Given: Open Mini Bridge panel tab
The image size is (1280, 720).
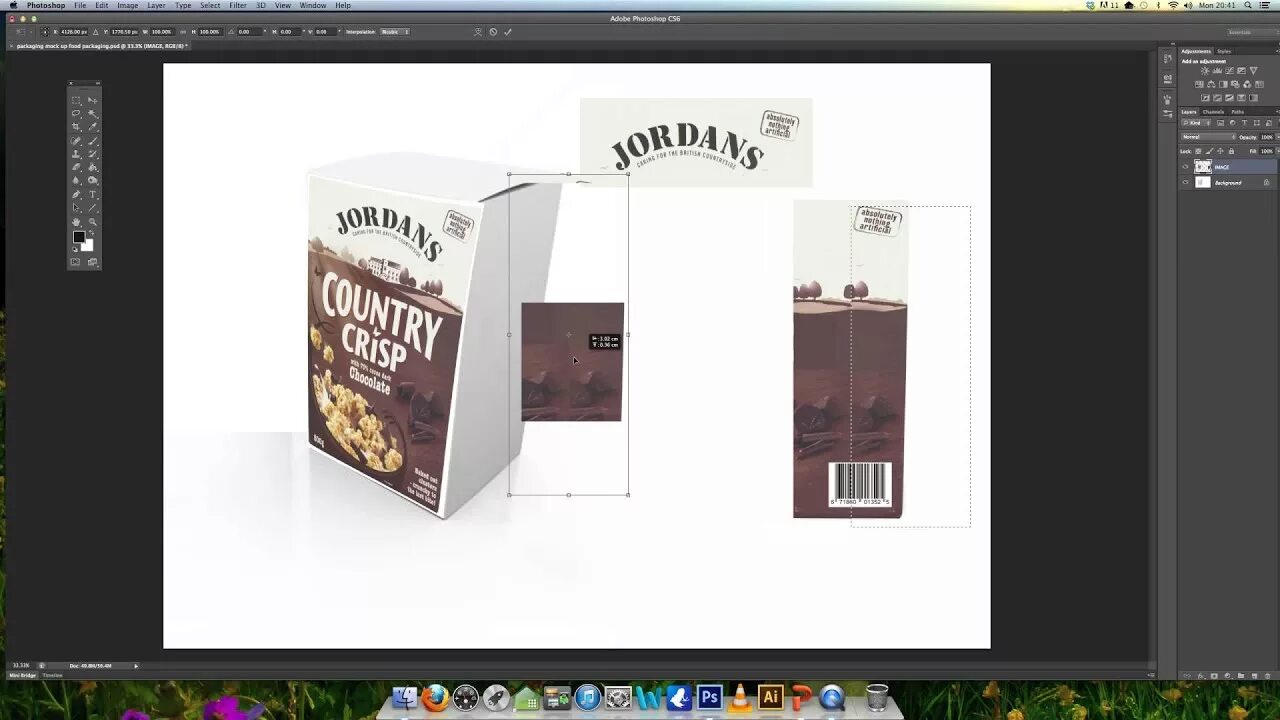Looking at the screenshot, I should 22,675.
